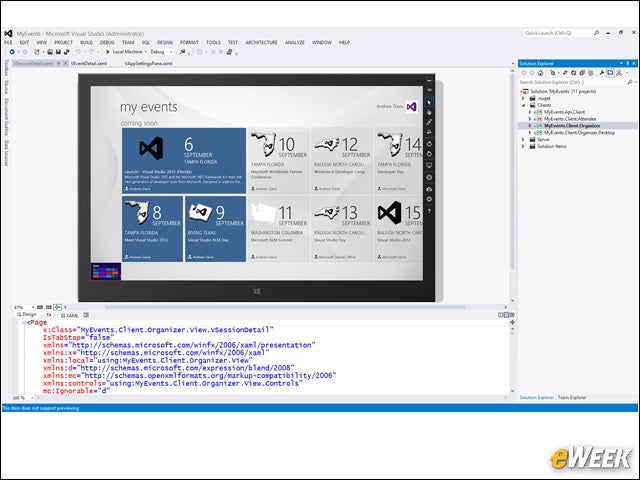The width and height of the screenshot is (640, 480).
Task: Click Solution Explorer pending changes filter icon
Action: pos(553,73)
